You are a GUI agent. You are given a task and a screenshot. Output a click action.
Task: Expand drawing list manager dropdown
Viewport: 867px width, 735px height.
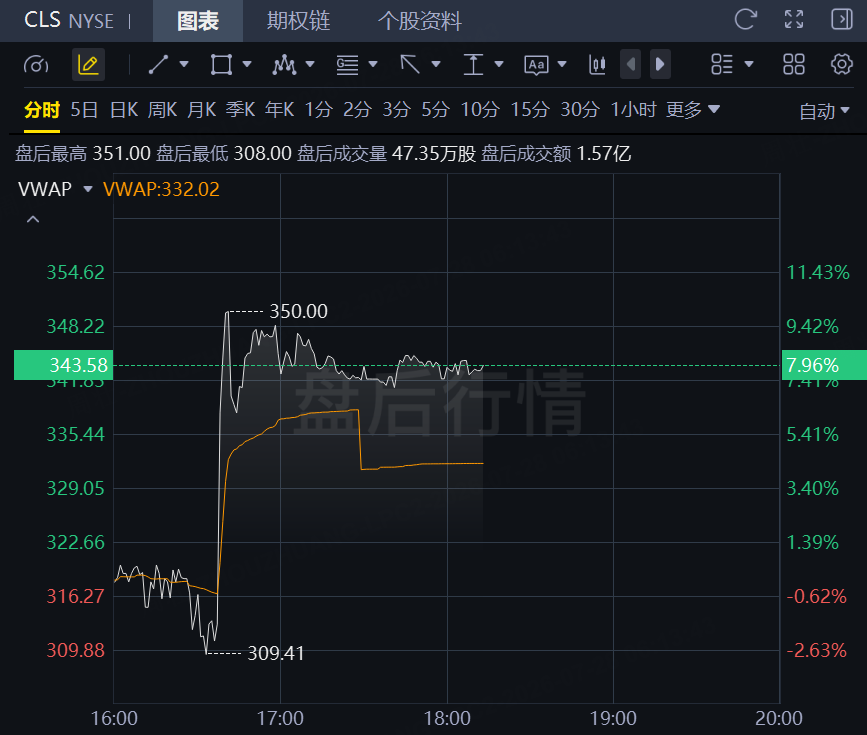(749, 64)
